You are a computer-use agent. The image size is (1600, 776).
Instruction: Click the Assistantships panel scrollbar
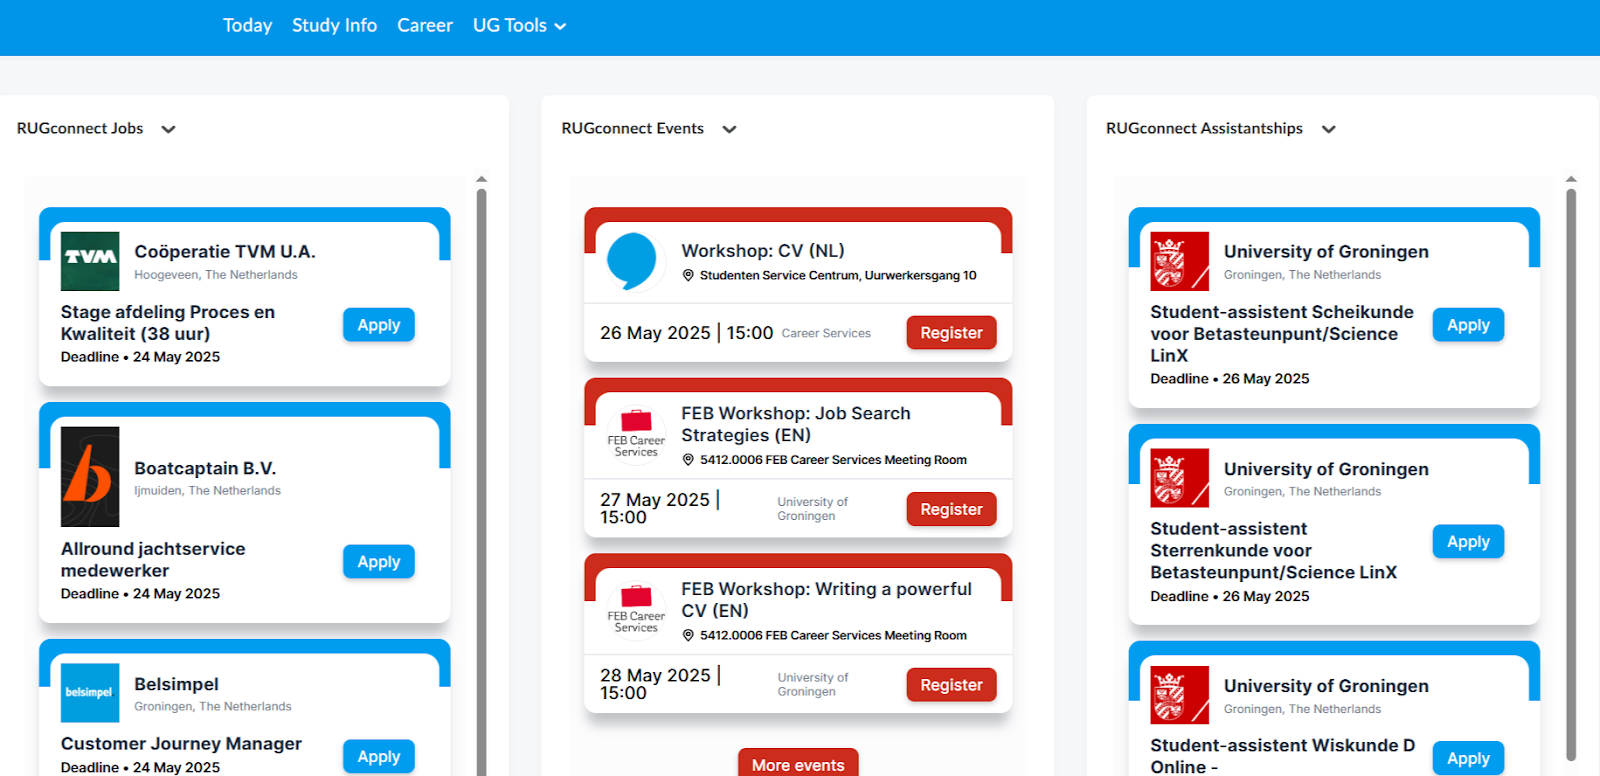tap(1571, 475)
